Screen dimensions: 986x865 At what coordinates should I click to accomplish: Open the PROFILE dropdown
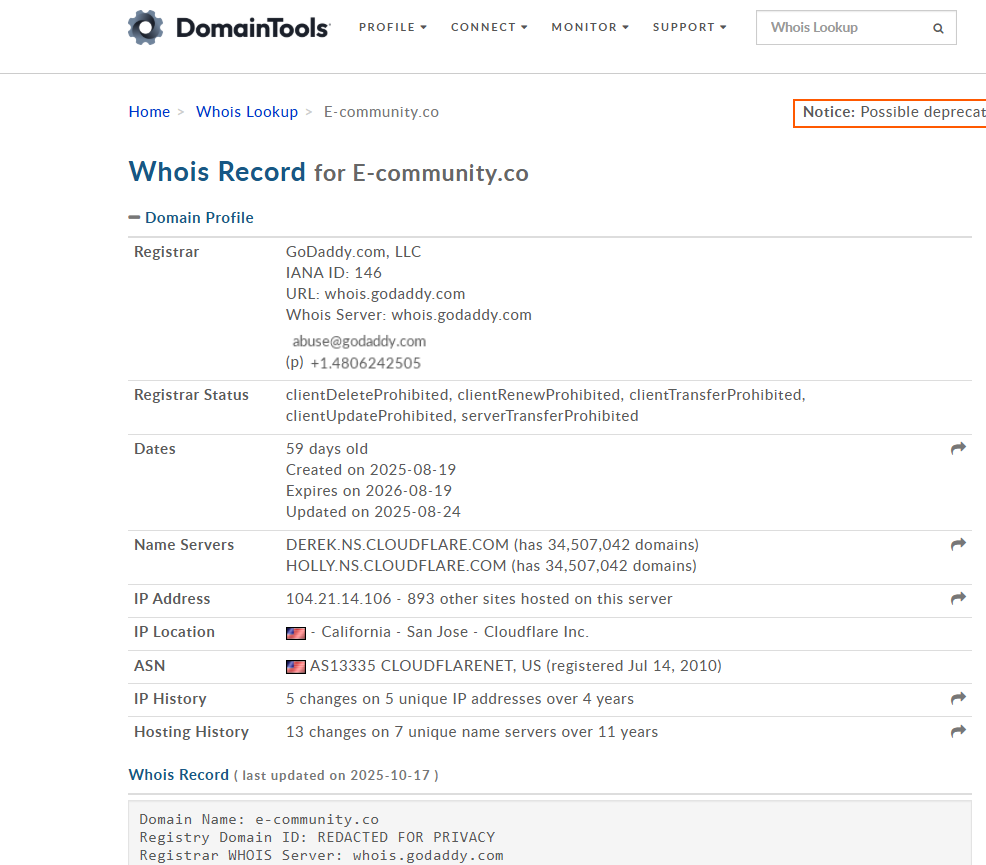click(392, 27)
